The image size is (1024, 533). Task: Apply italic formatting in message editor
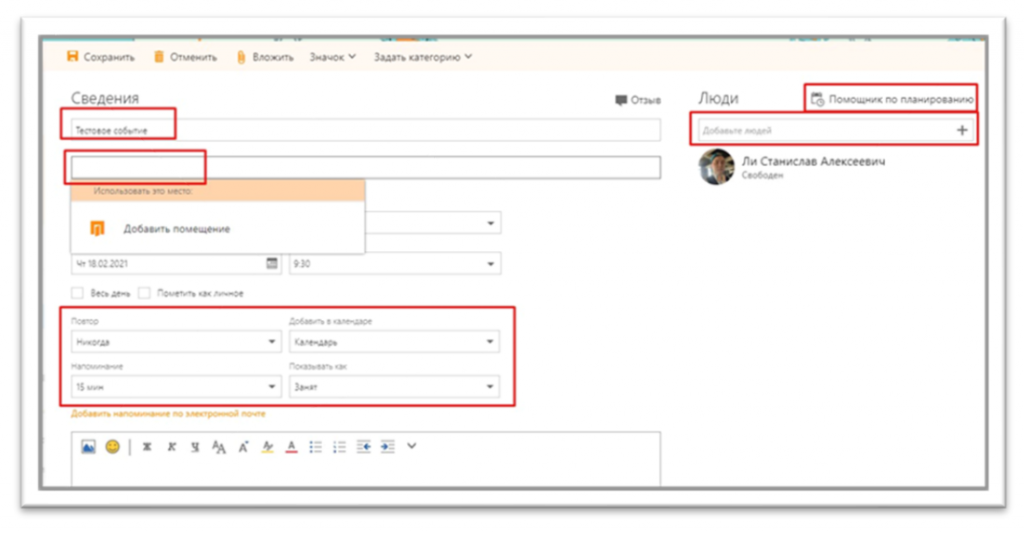pyautogui.click(x=171, y=447)
